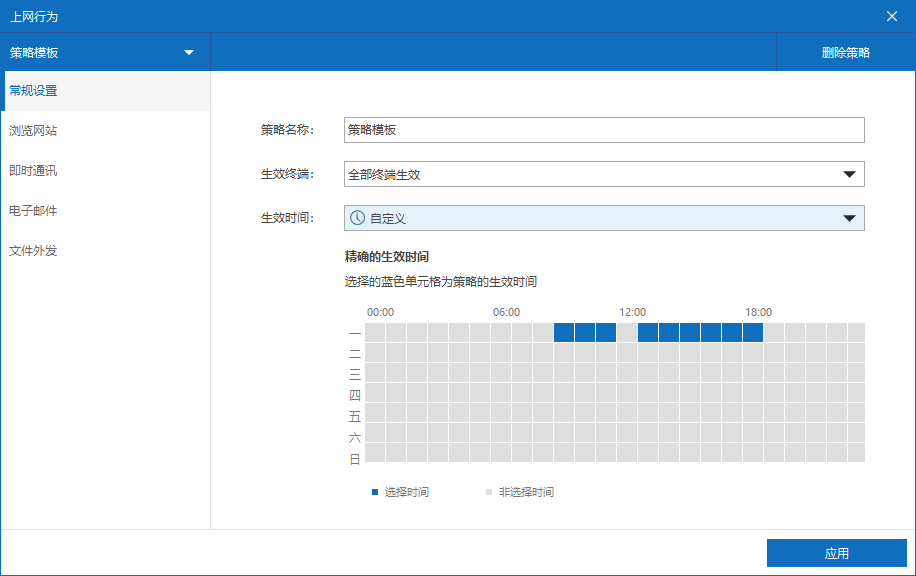Select the Sunday cell under 00:00
The height and width of the screenshot is (576, 916).
pos(375,454)
